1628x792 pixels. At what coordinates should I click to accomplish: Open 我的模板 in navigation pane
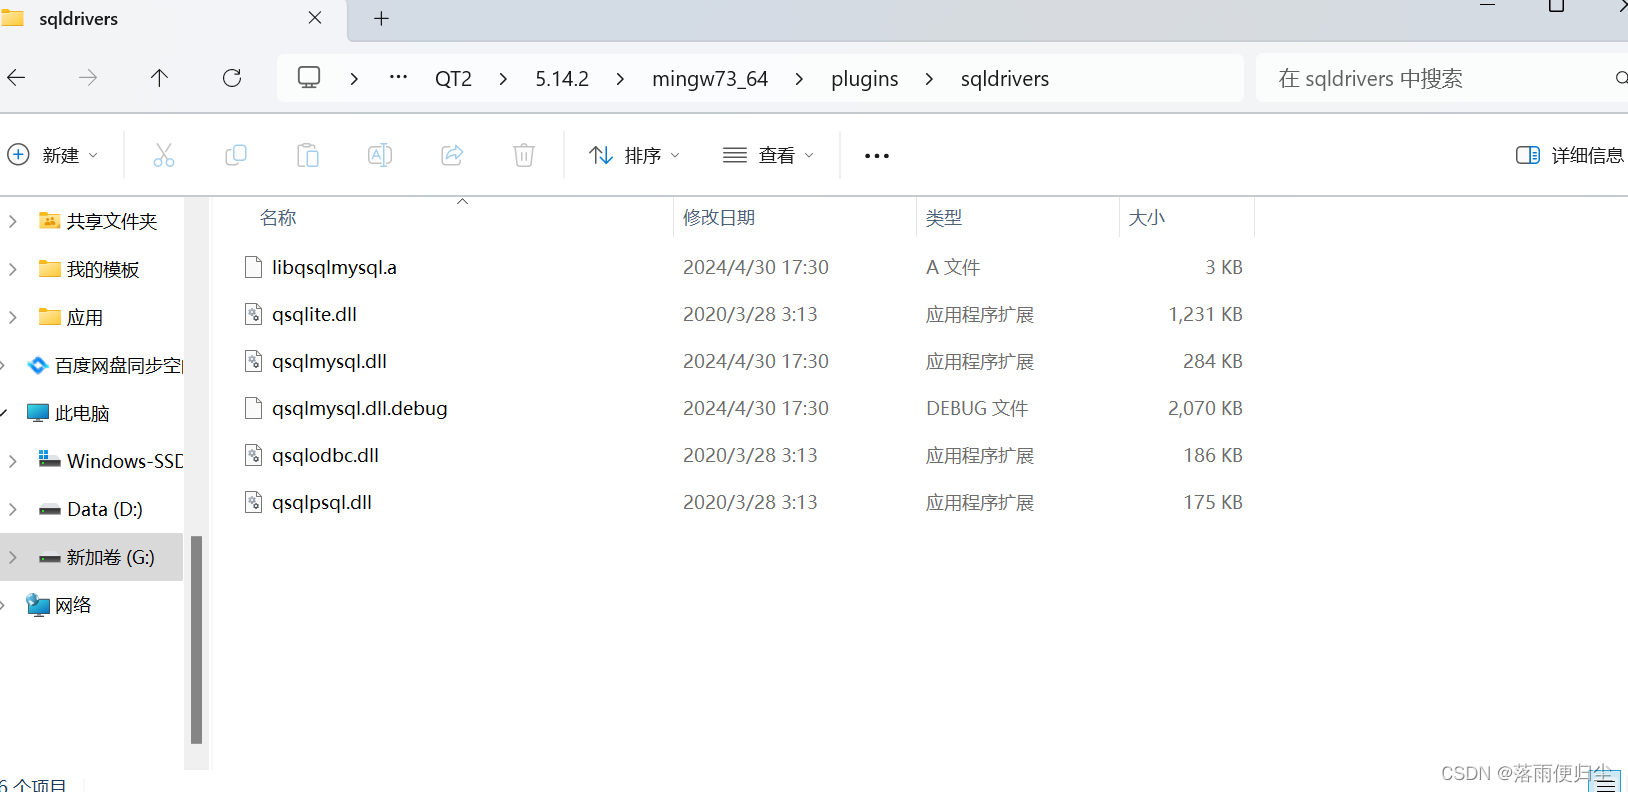coord(103,269)
